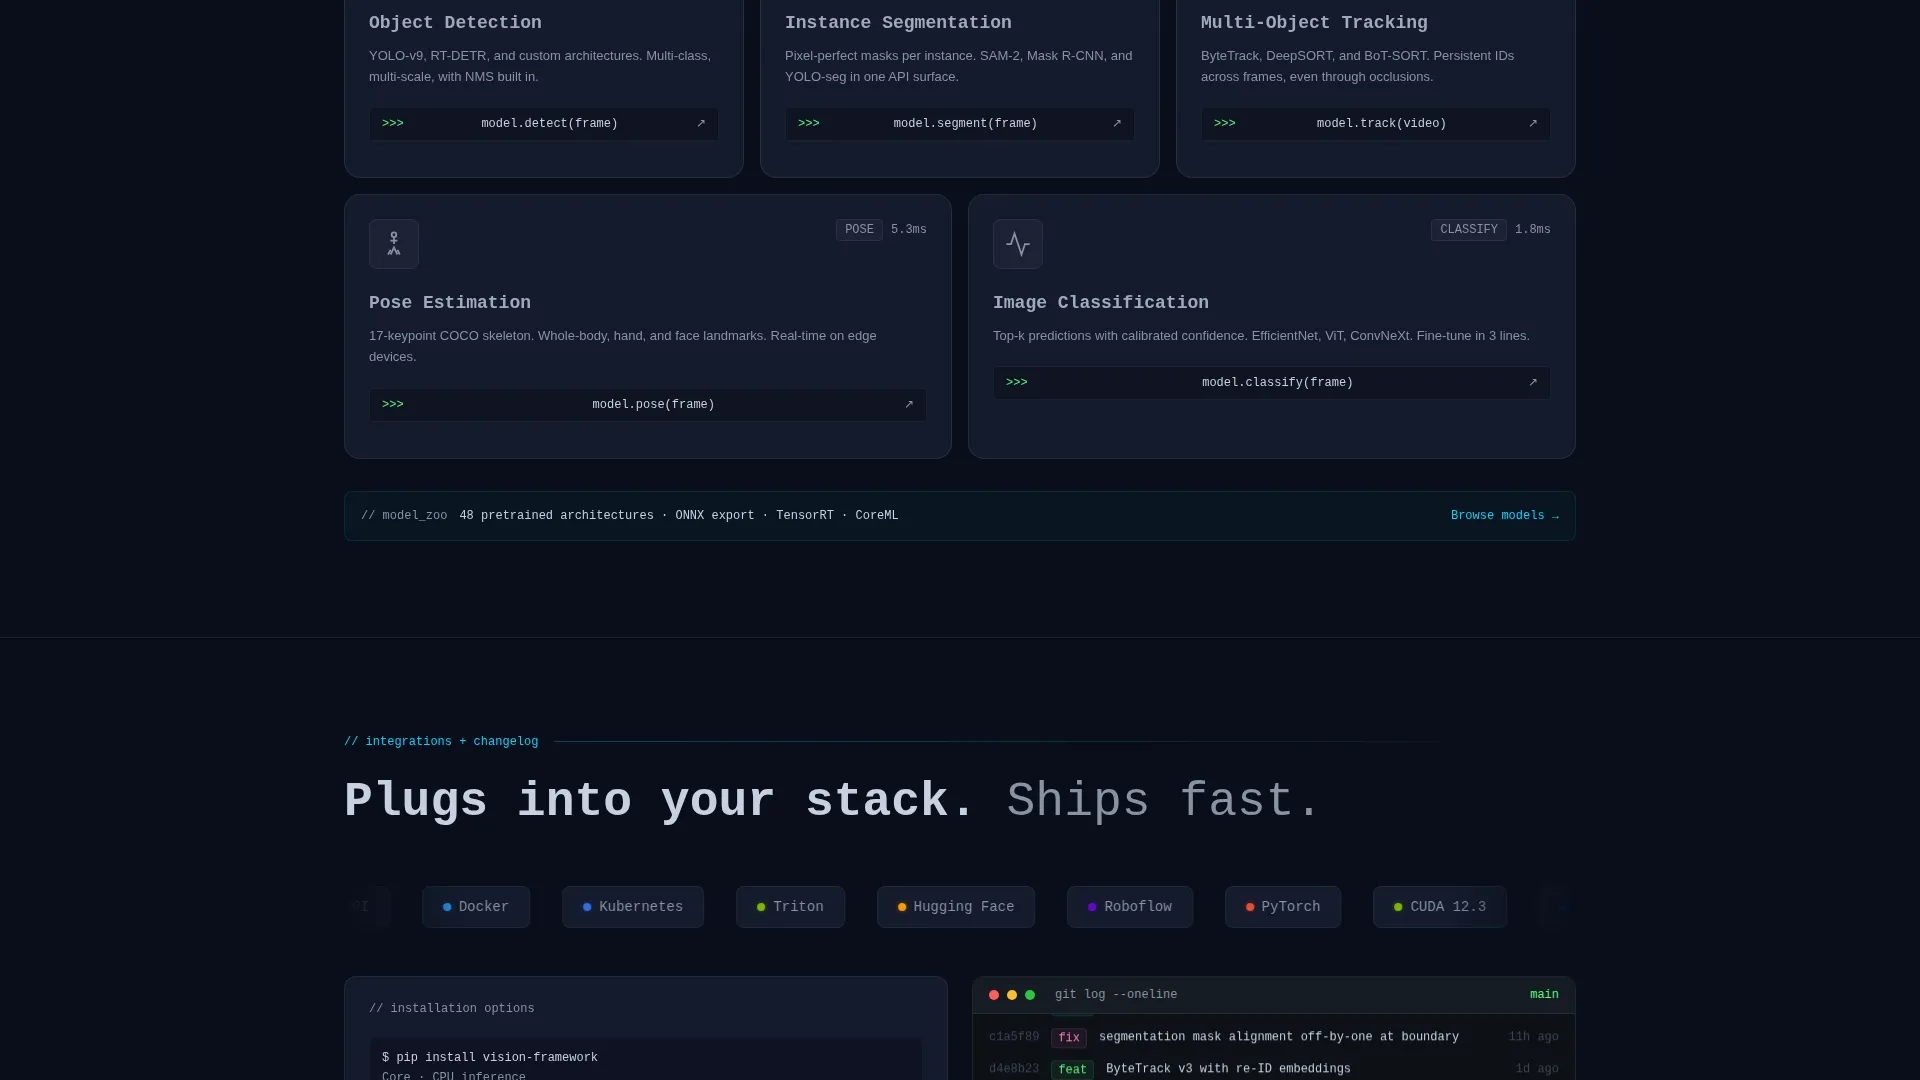
Task: Click the // integrations + changelog label
Action: [441, 742]
